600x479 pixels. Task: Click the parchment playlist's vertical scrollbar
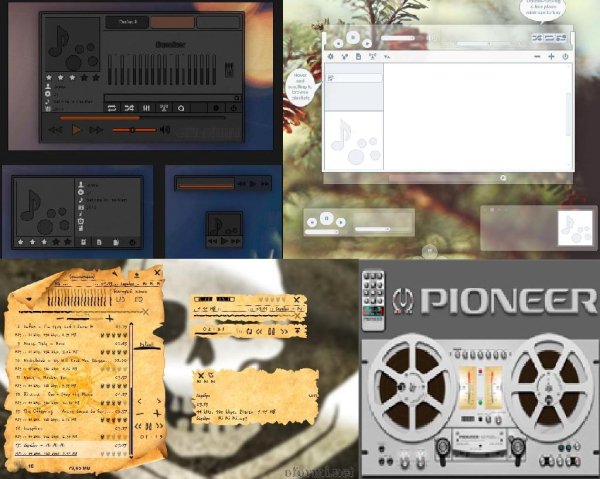point(131,390)
